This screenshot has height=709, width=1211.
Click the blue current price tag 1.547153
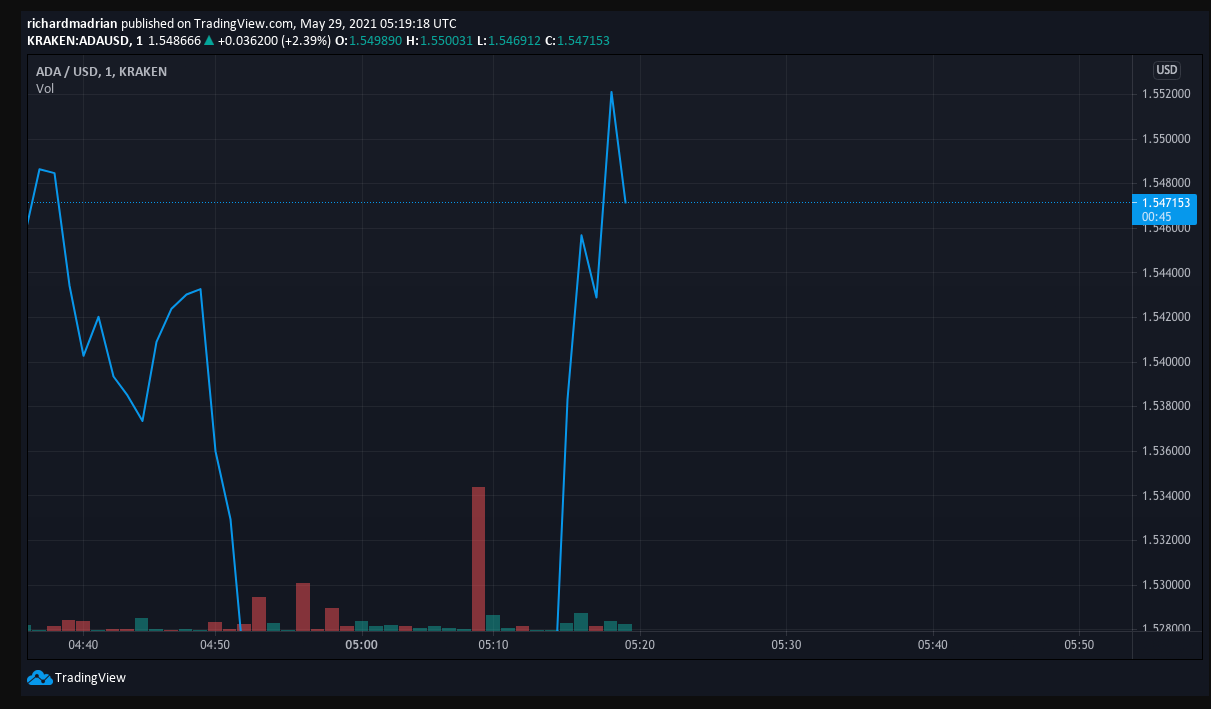[x=1166, y=203]
